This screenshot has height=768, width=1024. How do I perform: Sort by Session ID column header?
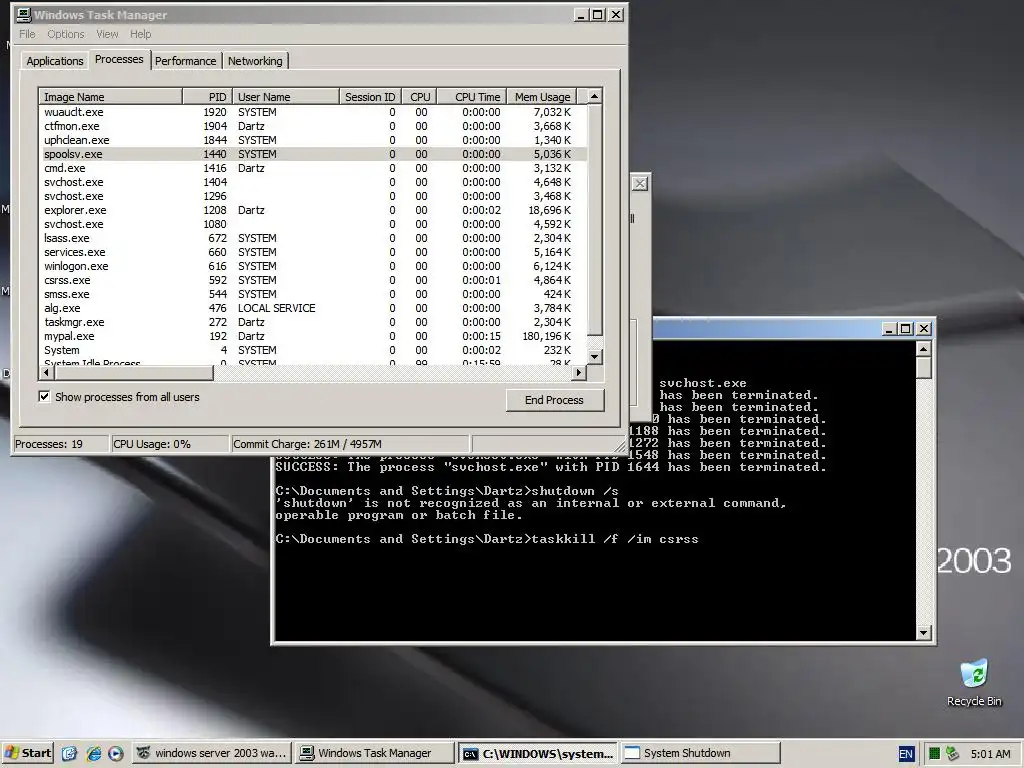[370, 97]
